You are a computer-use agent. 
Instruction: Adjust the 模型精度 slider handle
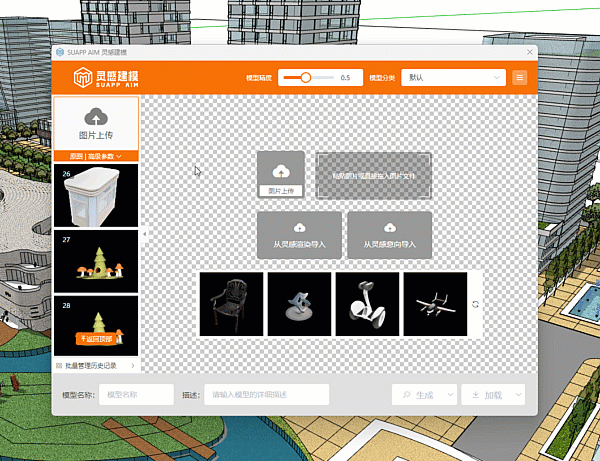pos(305,77)
